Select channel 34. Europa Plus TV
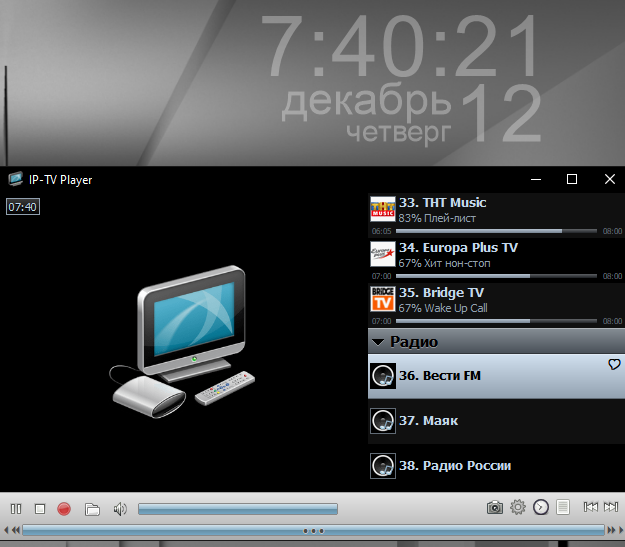This screenshot has width=625, height=547. 496,260
